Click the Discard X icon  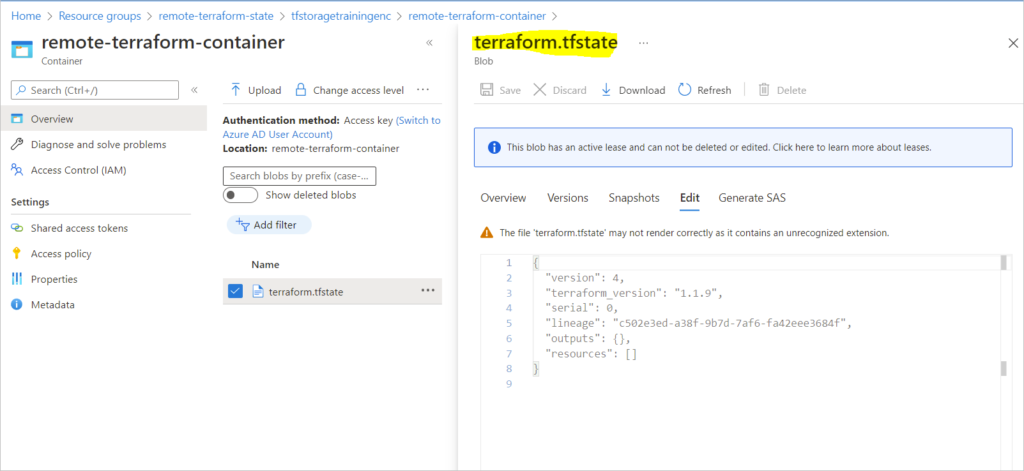[x=539, y=90]
